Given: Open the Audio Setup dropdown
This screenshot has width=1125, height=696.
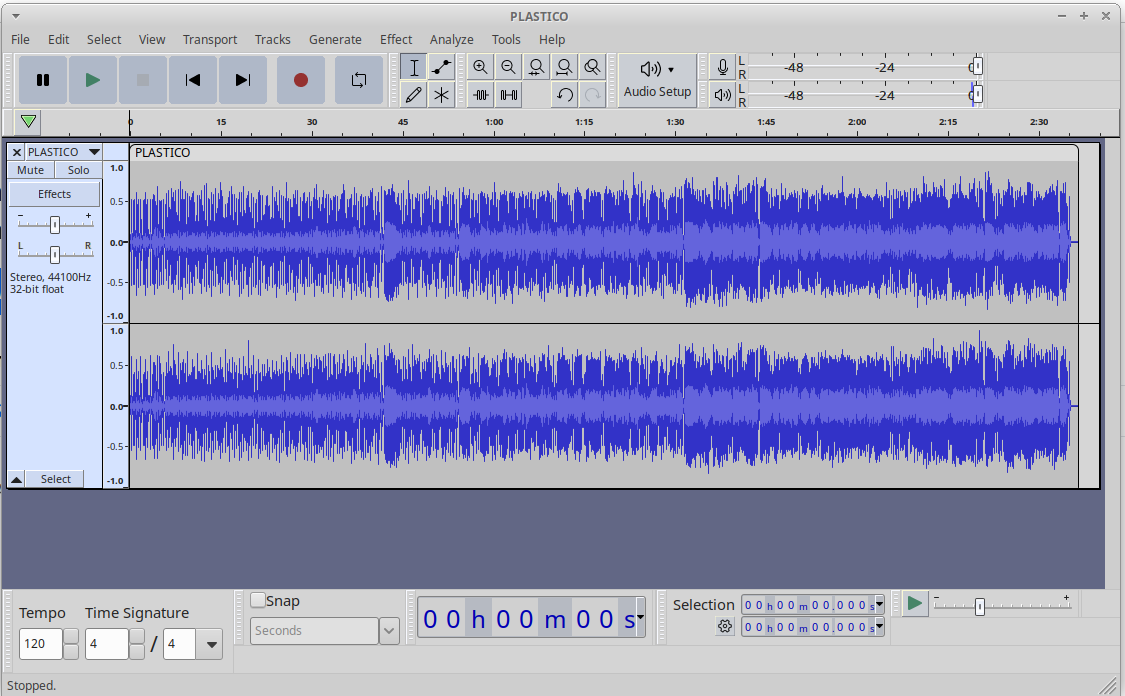Looking at the screenshot, I should 657,80.
